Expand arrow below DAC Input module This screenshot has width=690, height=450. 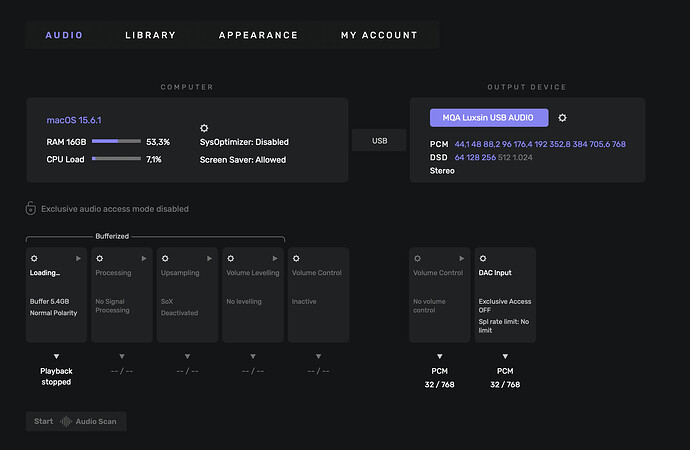click(x=504, y=356)
